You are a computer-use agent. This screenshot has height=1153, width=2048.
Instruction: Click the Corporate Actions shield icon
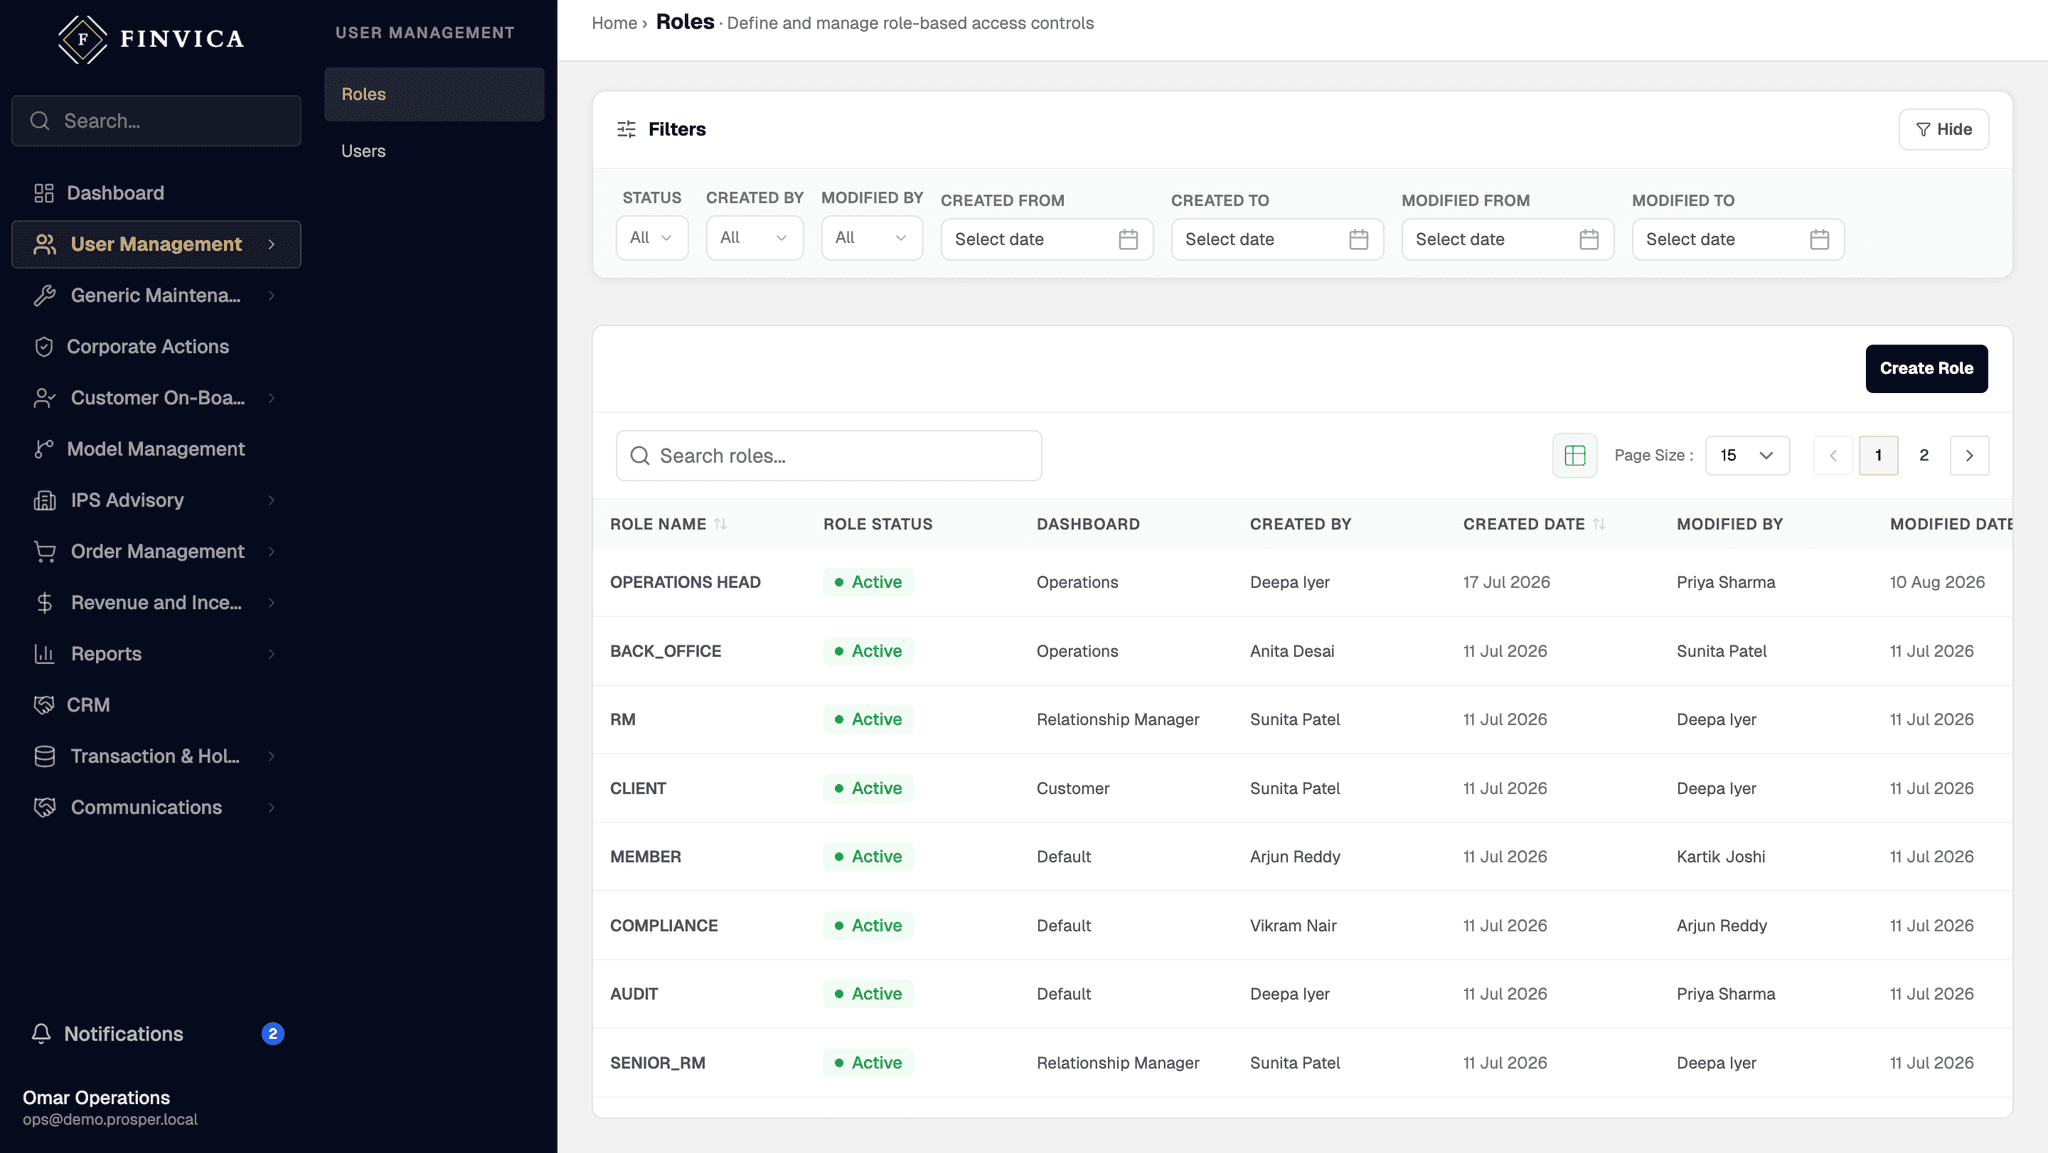tap(44, 346)
